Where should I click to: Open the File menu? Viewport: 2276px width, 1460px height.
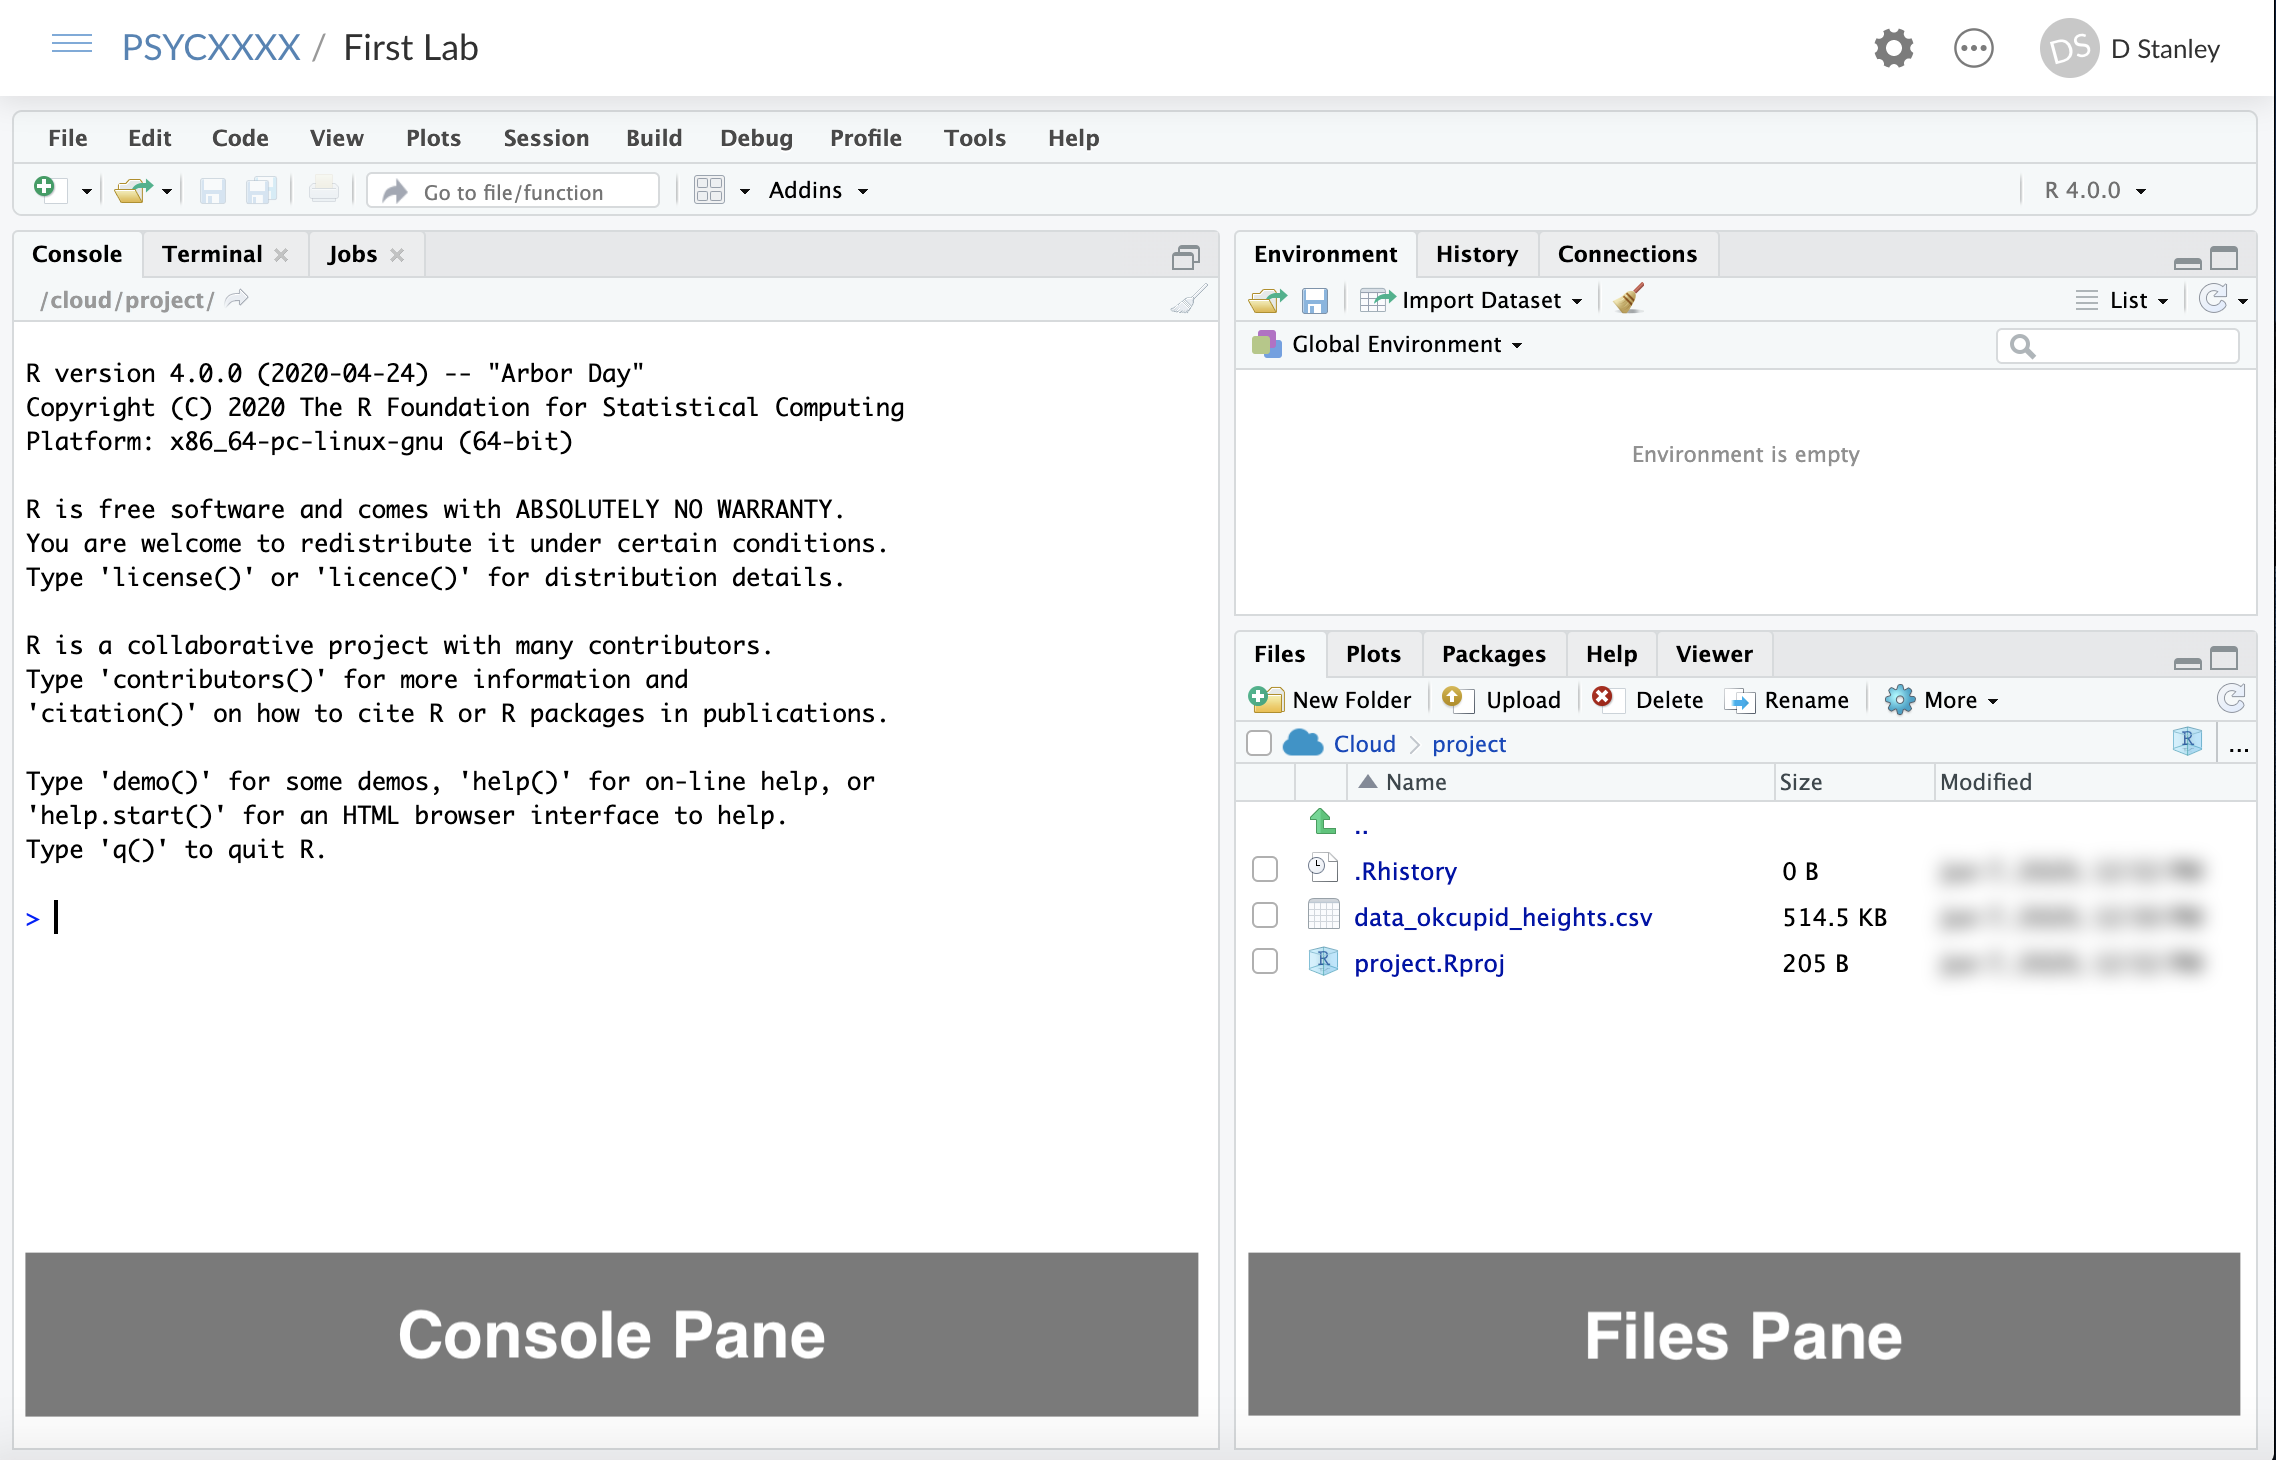(67, 138)
